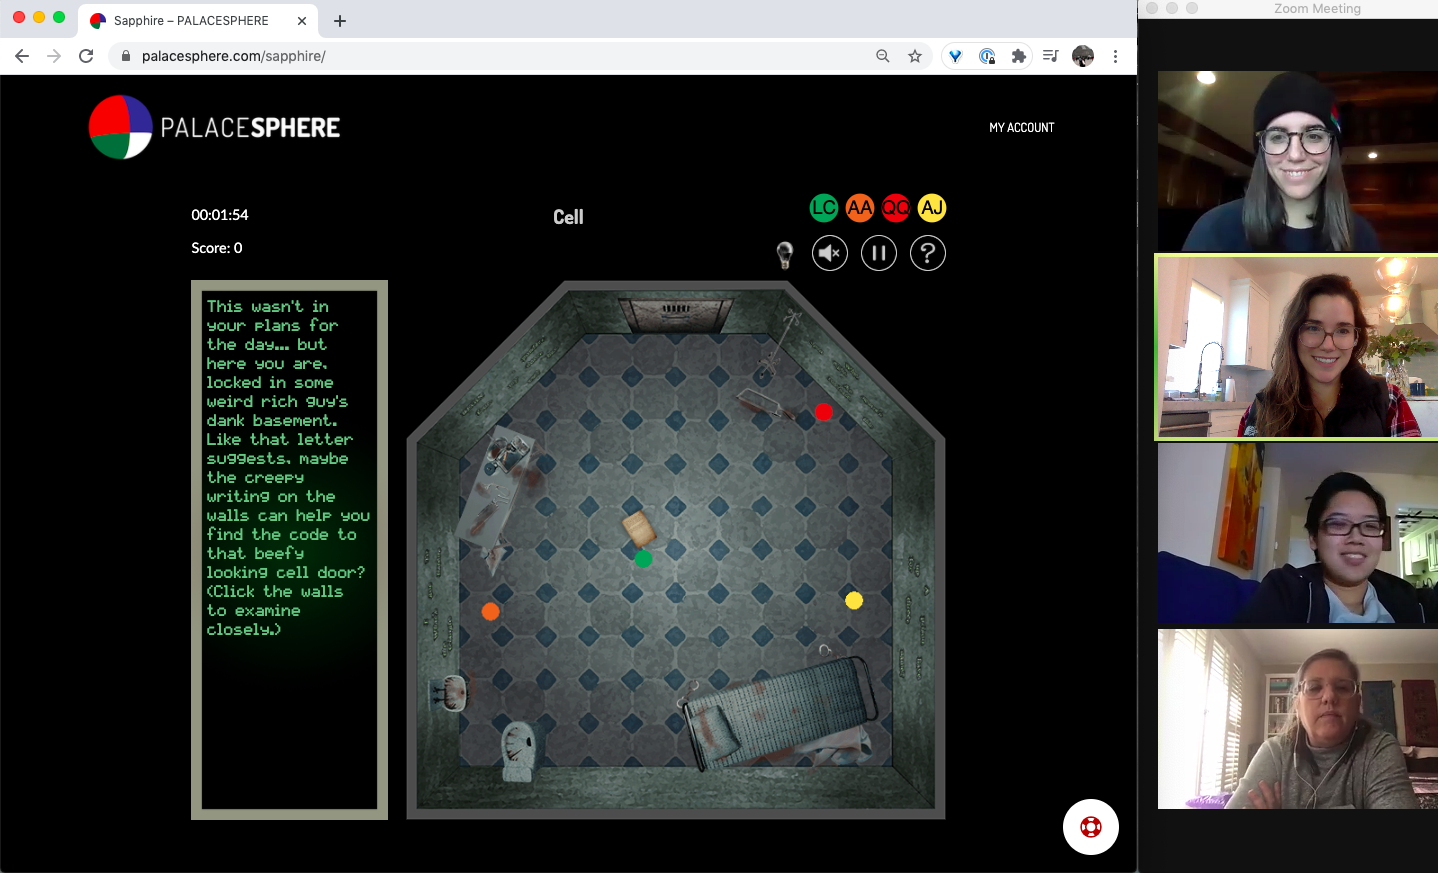Open the Chrome three-dot menu
Image resolution: width=1438 pixels, height=873 pixels.
pyautogui.click(x=1115, y=56)
